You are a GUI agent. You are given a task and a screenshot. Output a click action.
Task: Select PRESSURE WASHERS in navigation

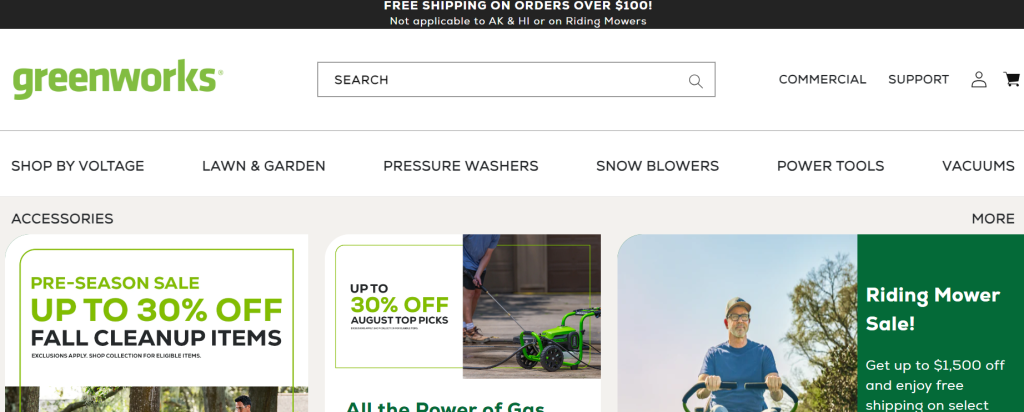(x=461, y=166)
